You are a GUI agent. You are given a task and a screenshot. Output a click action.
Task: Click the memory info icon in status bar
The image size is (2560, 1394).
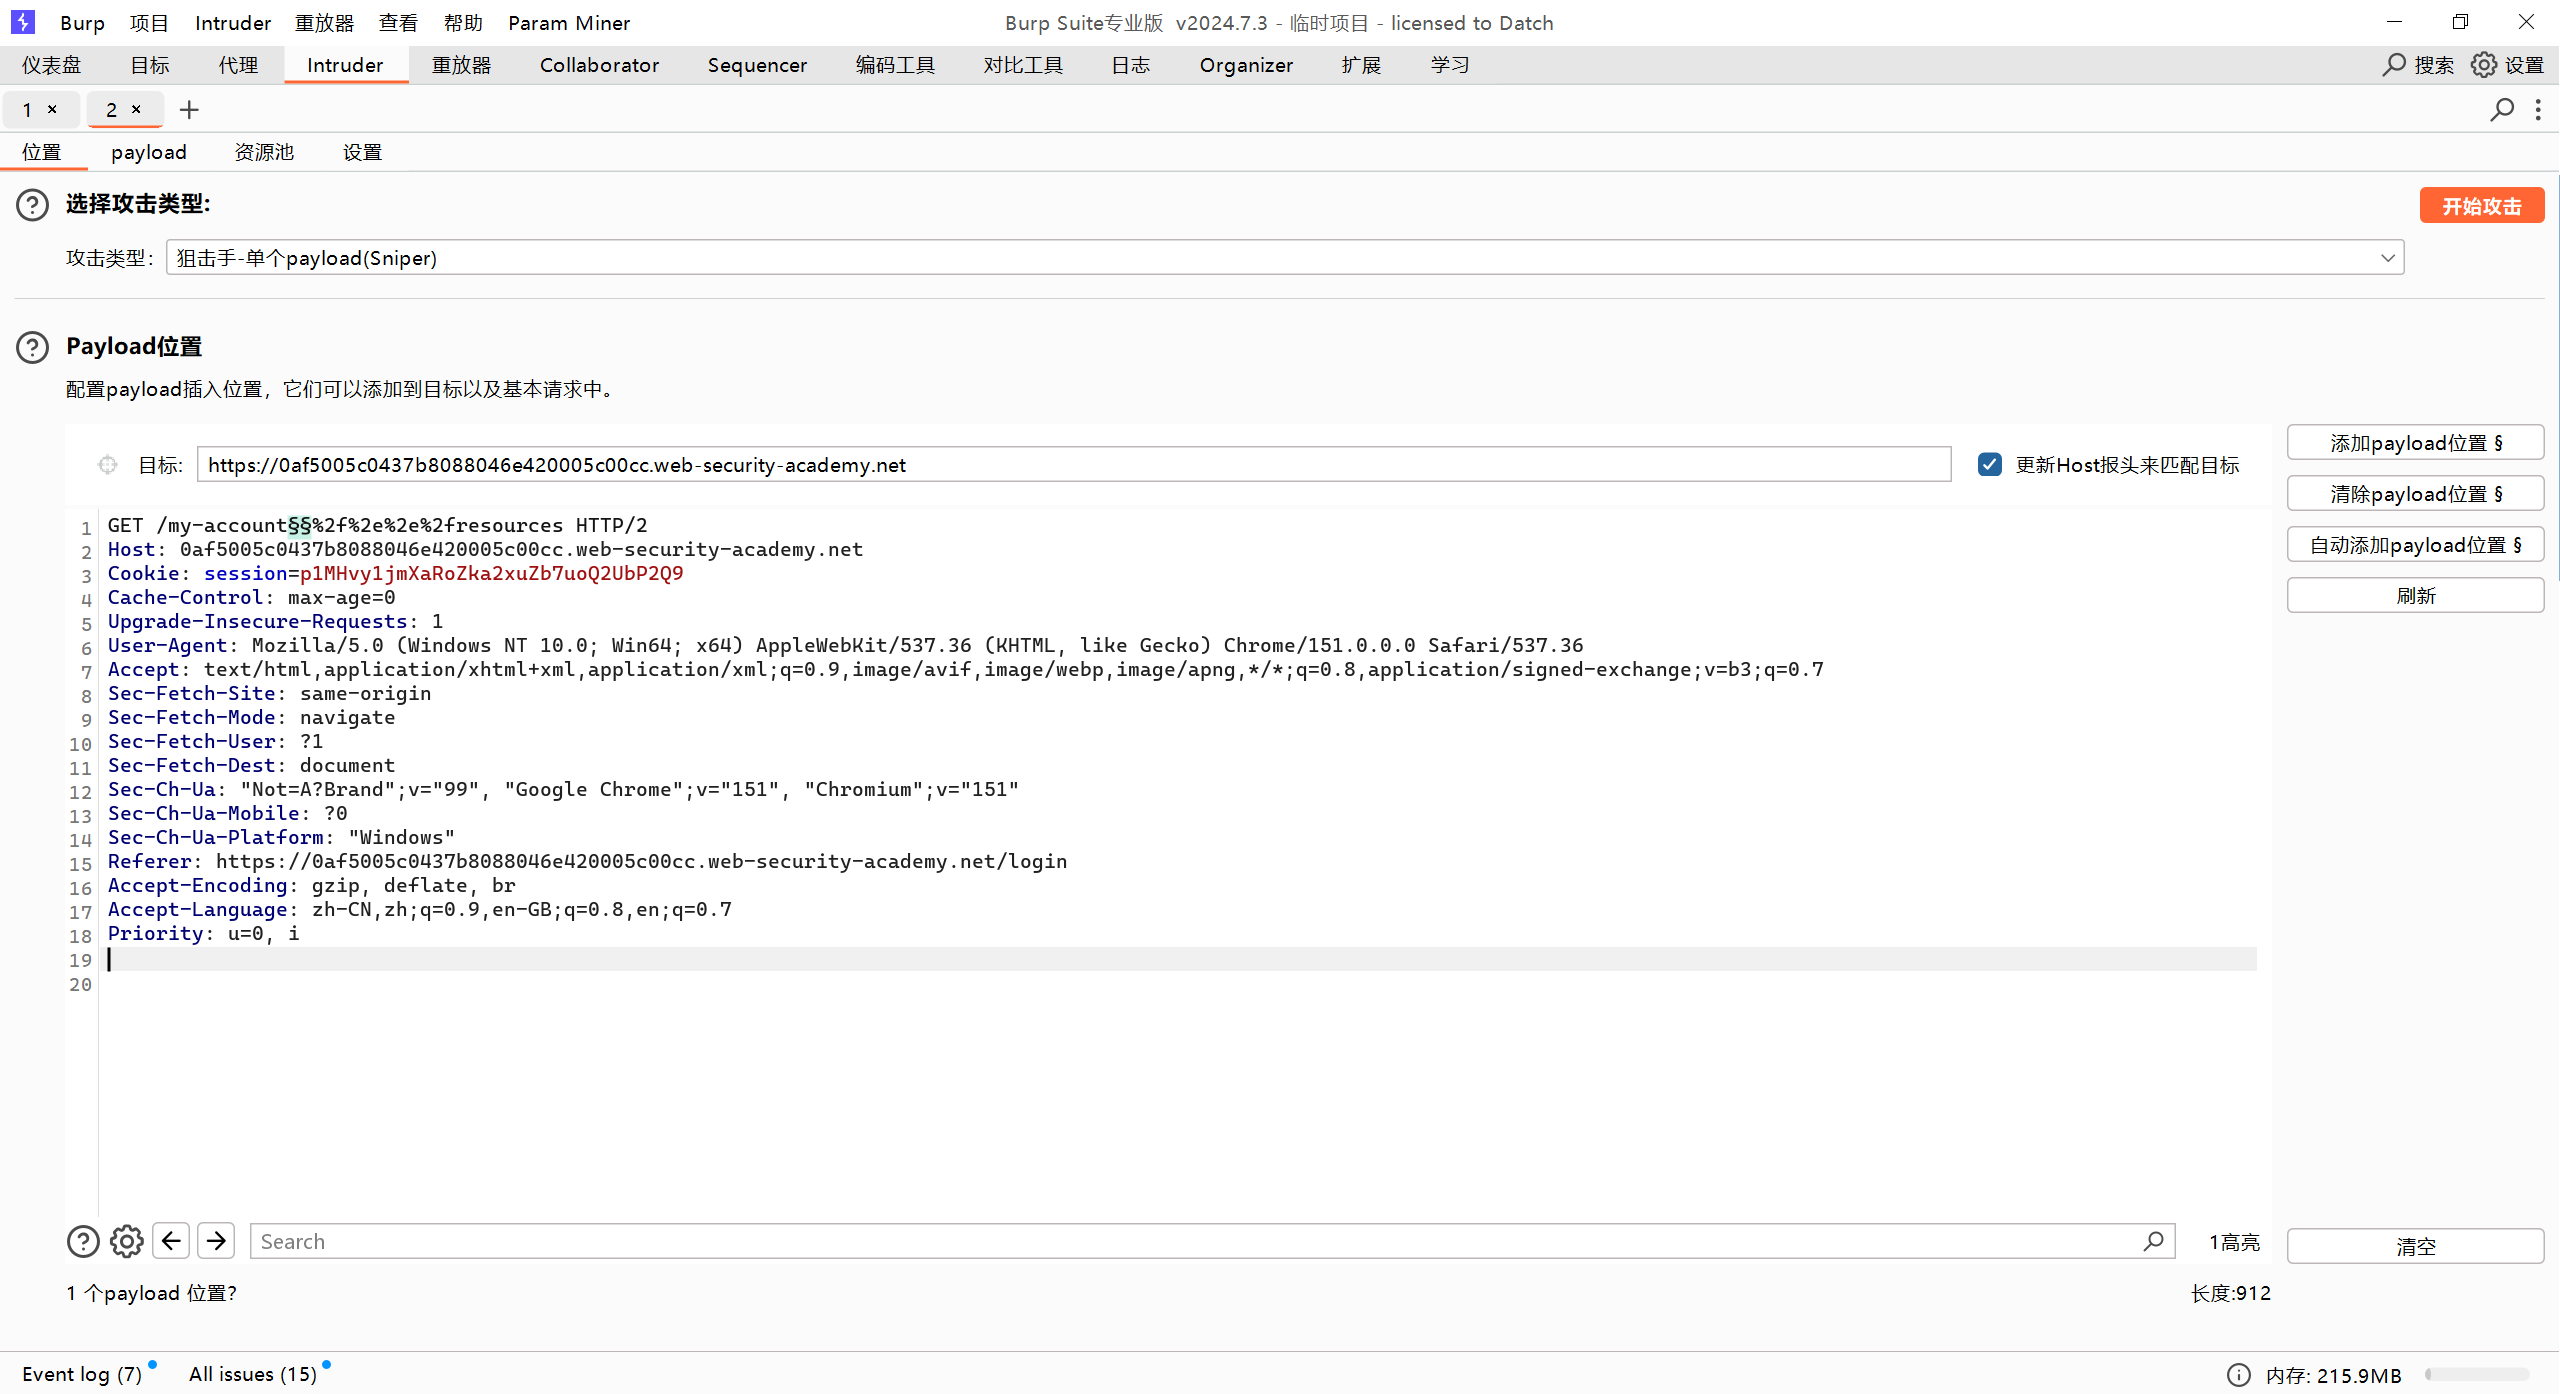2239,1375
